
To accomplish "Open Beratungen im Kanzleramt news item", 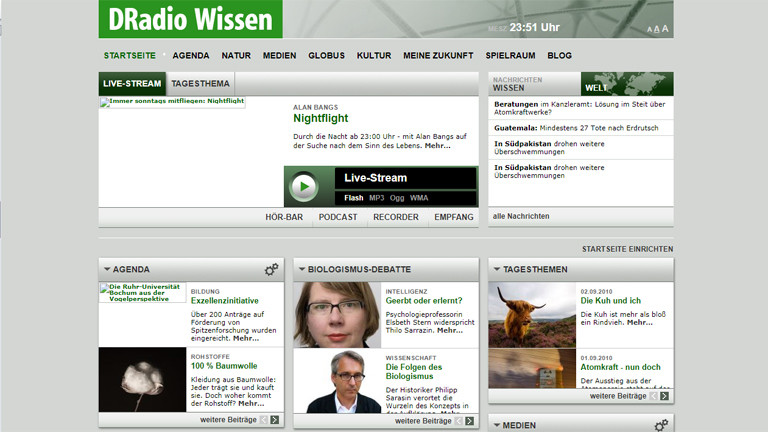I will 581,108.
